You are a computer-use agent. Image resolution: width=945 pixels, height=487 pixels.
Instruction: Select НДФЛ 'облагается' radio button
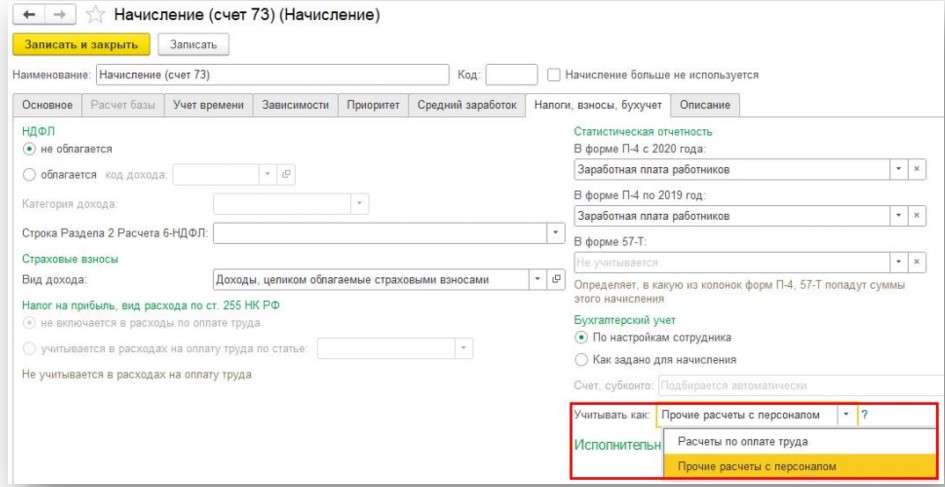[29, 174]
